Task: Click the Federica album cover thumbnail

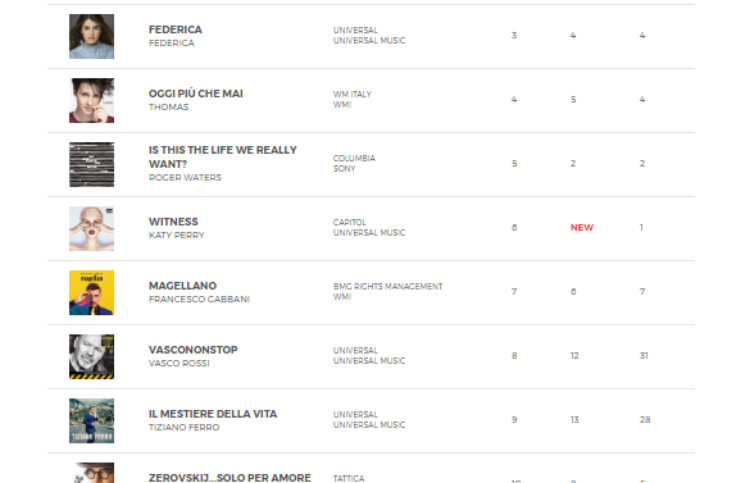Action: [91, 37]
